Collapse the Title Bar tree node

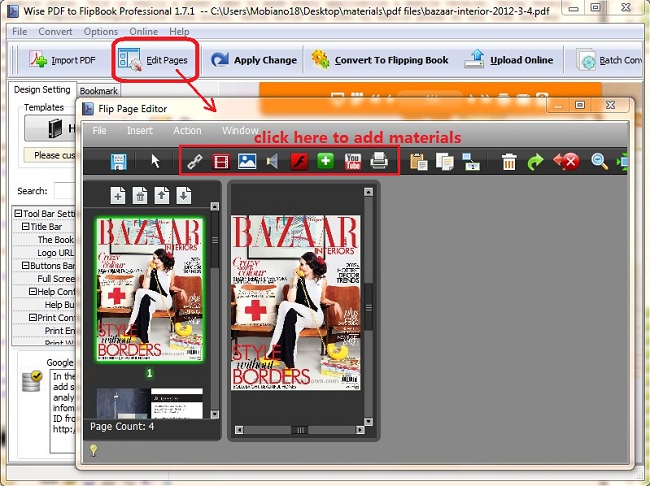pos(26,227)
